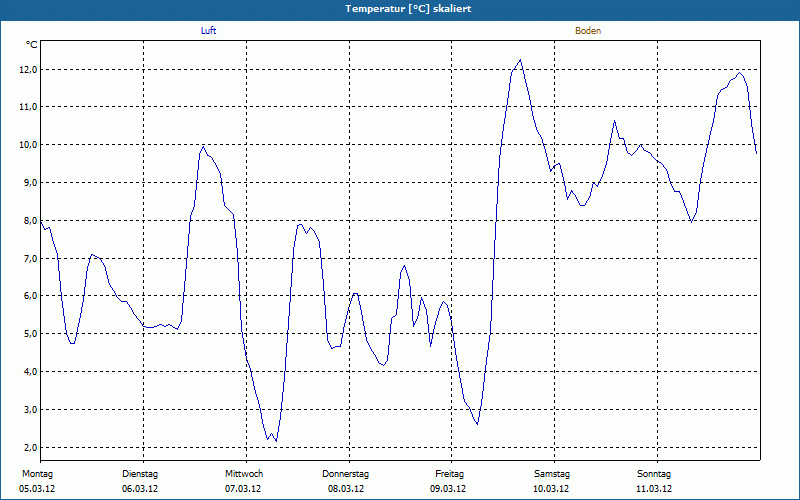This screenshot has width=800, height=500.
Task: Click the date 07.03.12
Action: (243, 489)
